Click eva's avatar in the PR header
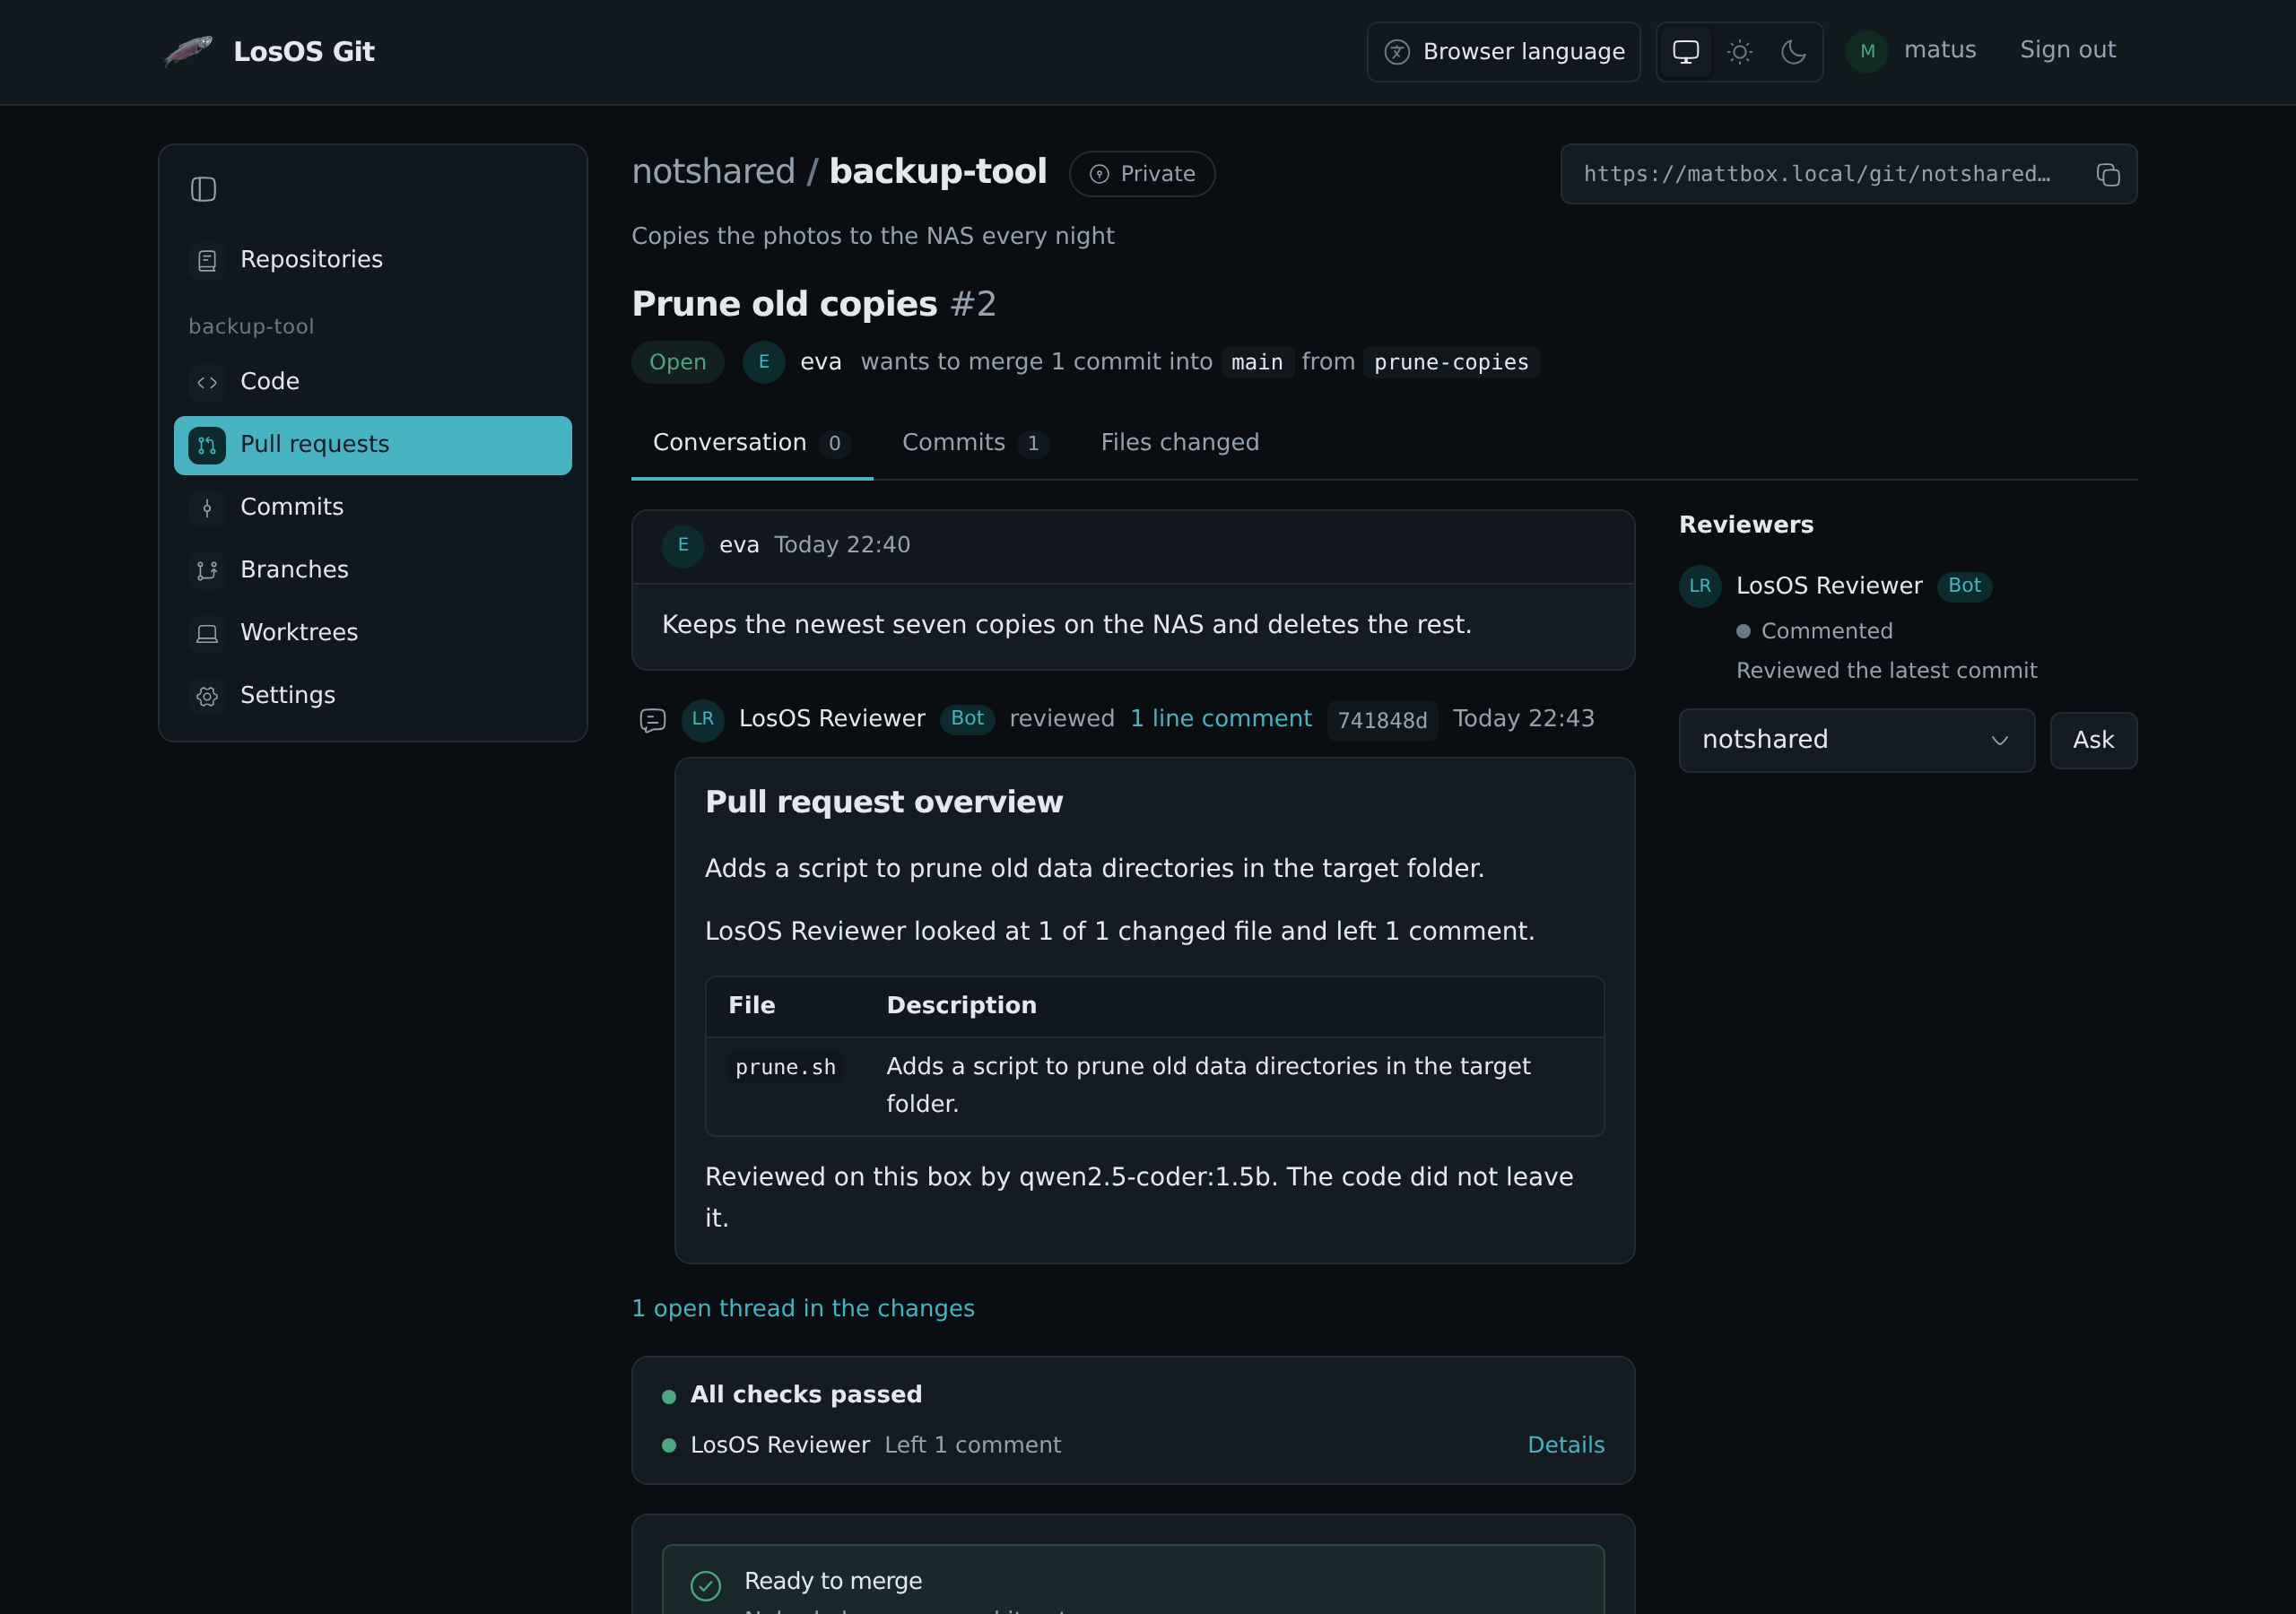Screen dimensions: 2296x1614 point(763,362)
